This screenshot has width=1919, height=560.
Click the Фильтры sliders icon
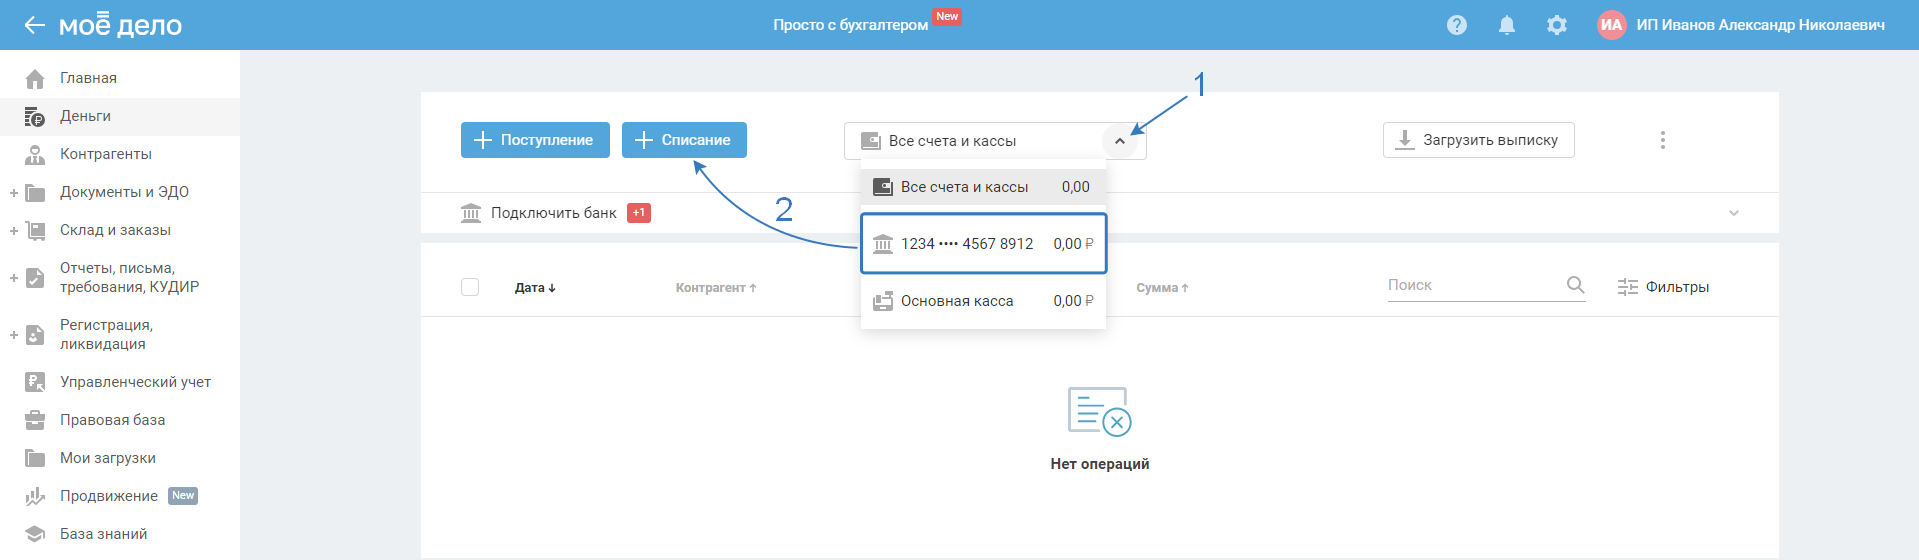[1628, 287]
